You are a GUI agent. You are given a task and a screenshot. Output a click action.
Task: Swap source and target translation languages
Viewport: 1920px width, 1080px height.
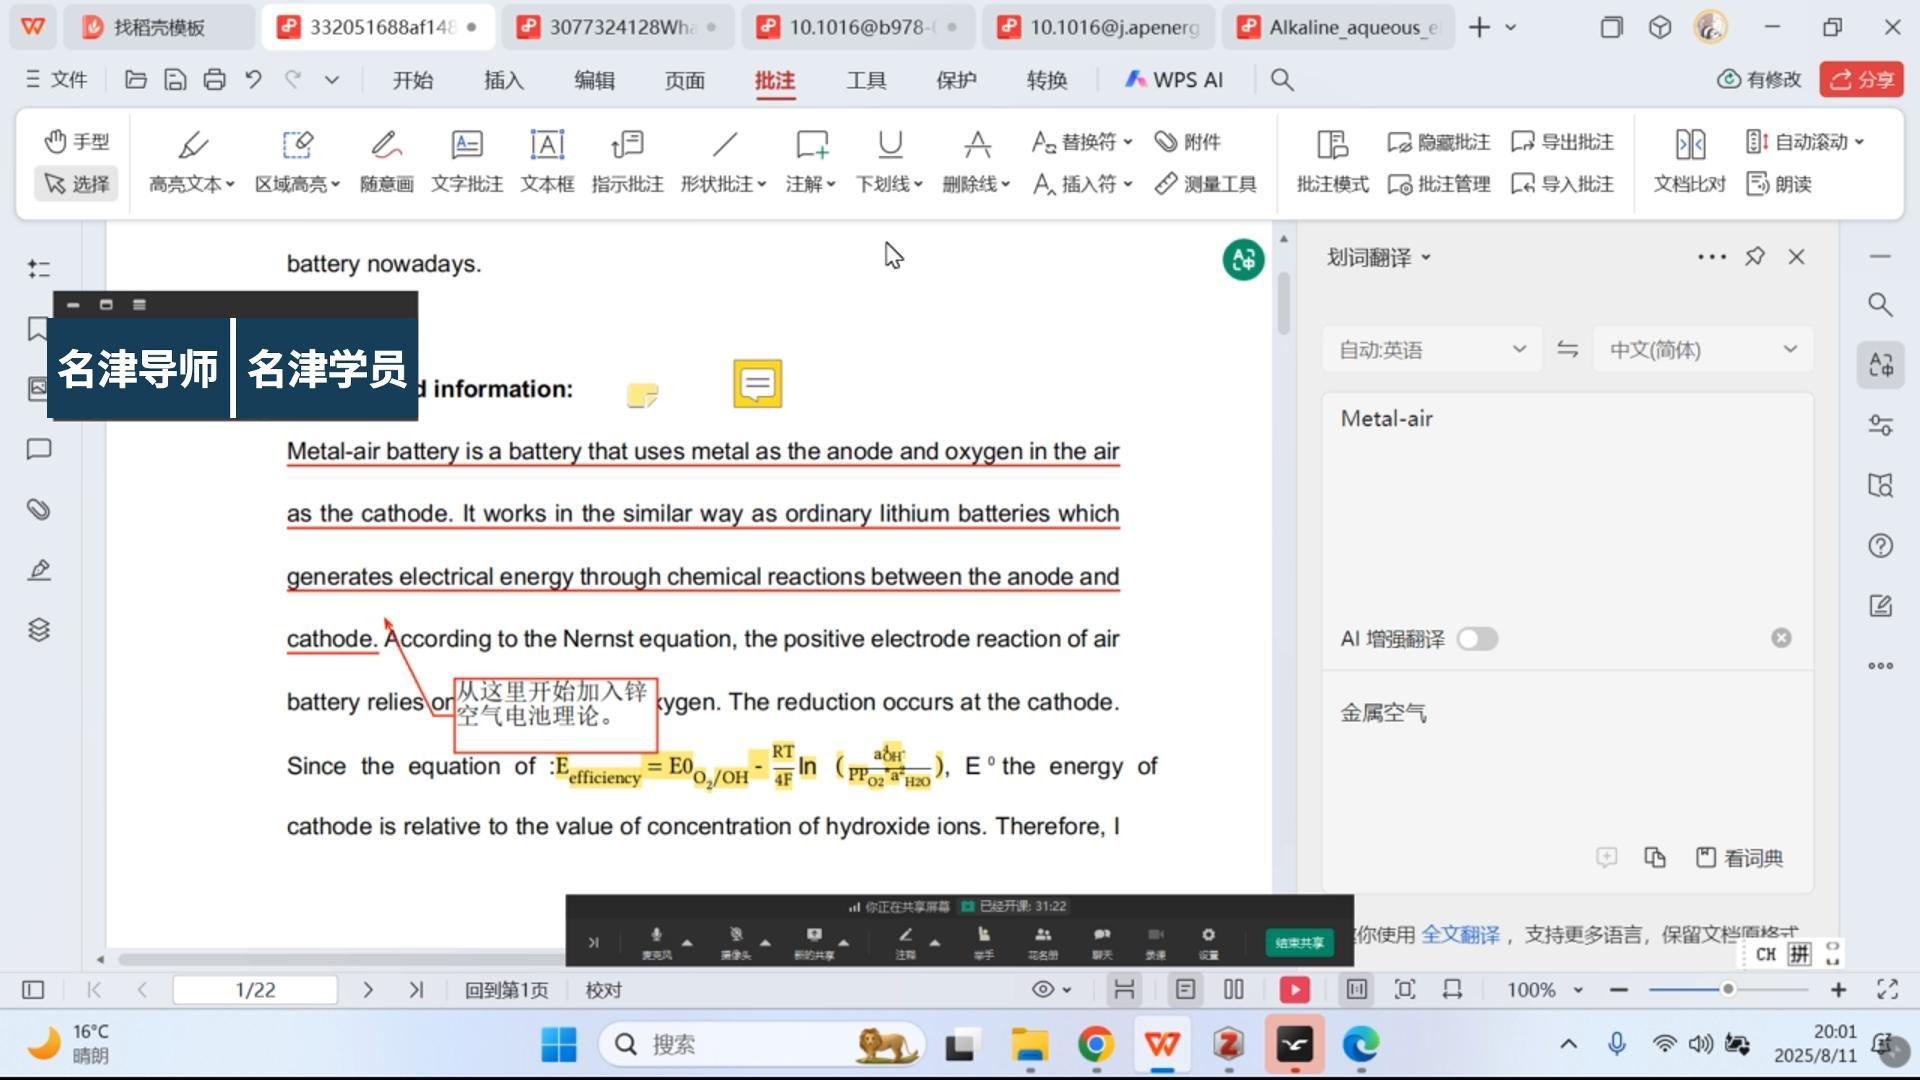click(x=1567, y=350)
